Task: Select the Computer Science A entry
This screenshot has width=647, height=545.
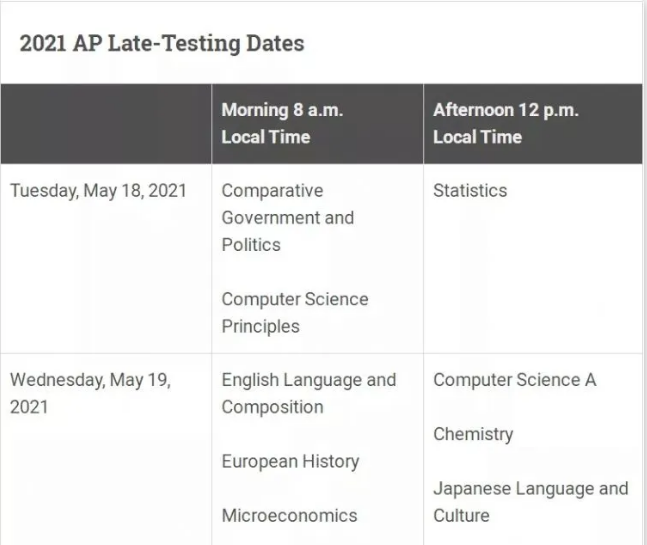Action: tap(515, 380)
